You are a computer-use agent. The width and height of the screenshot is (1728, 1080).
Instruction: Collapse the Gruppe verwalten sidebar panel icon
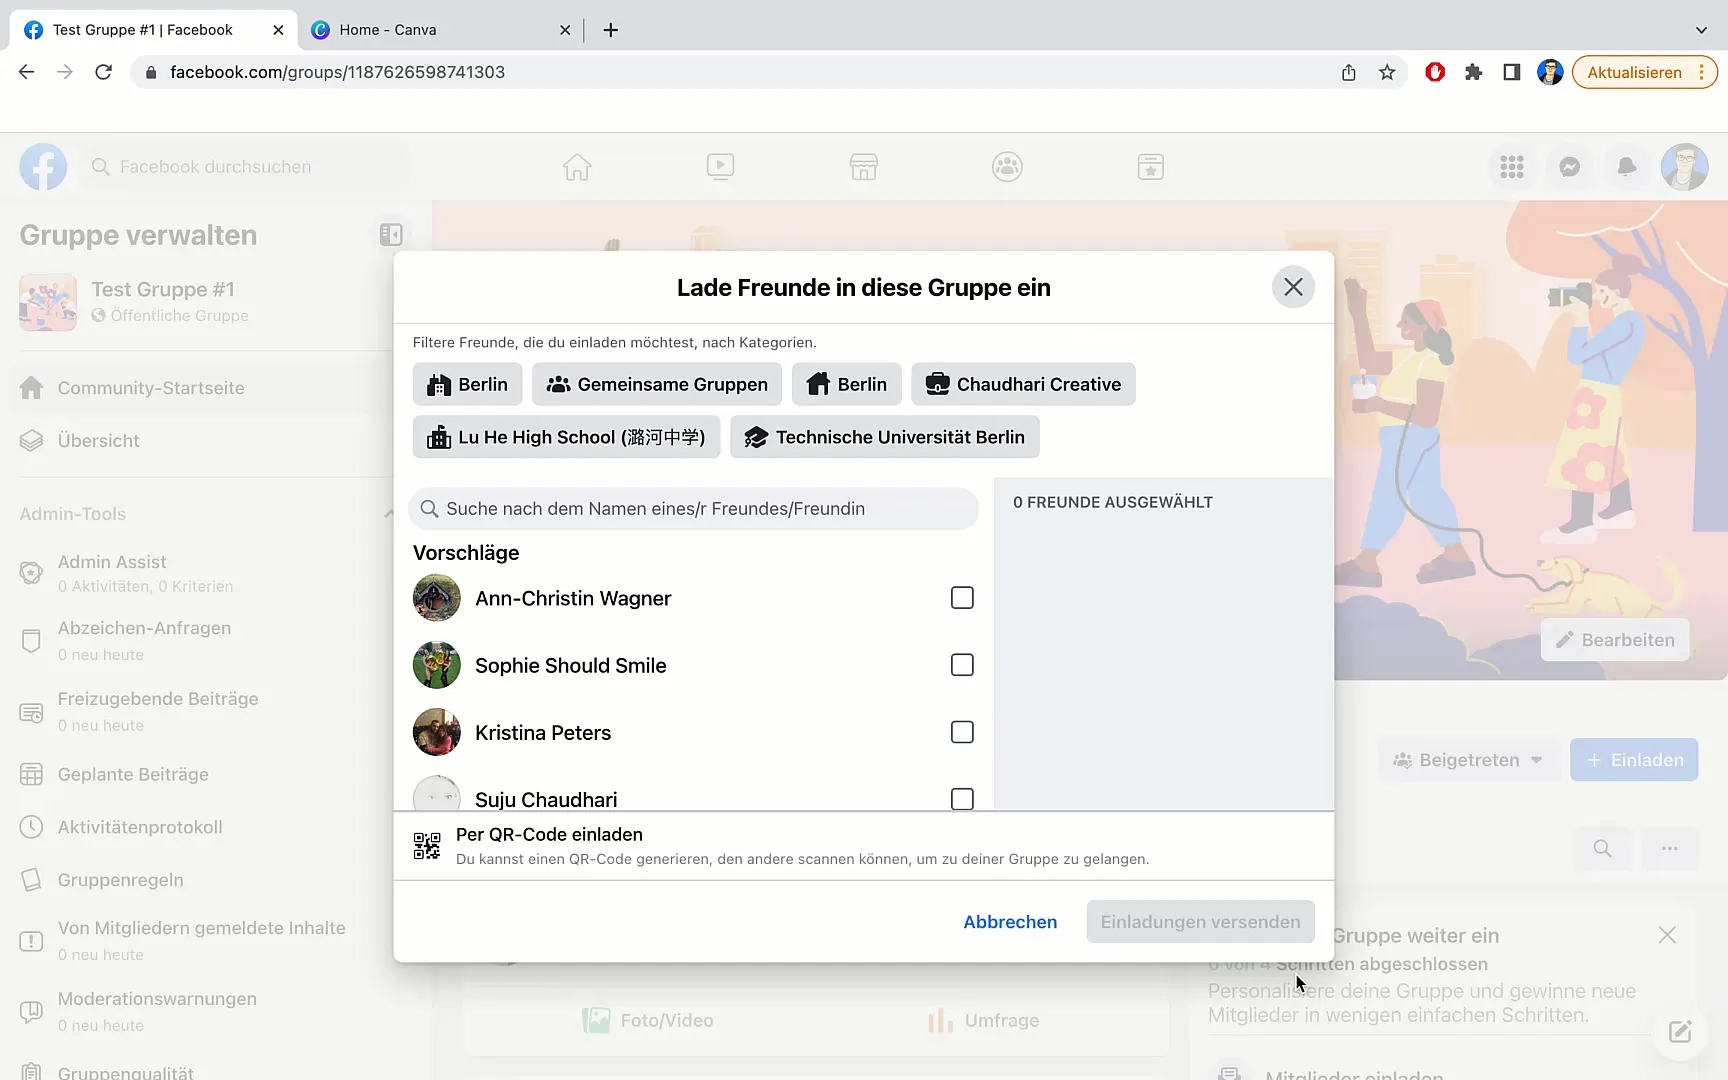[391, 234]
